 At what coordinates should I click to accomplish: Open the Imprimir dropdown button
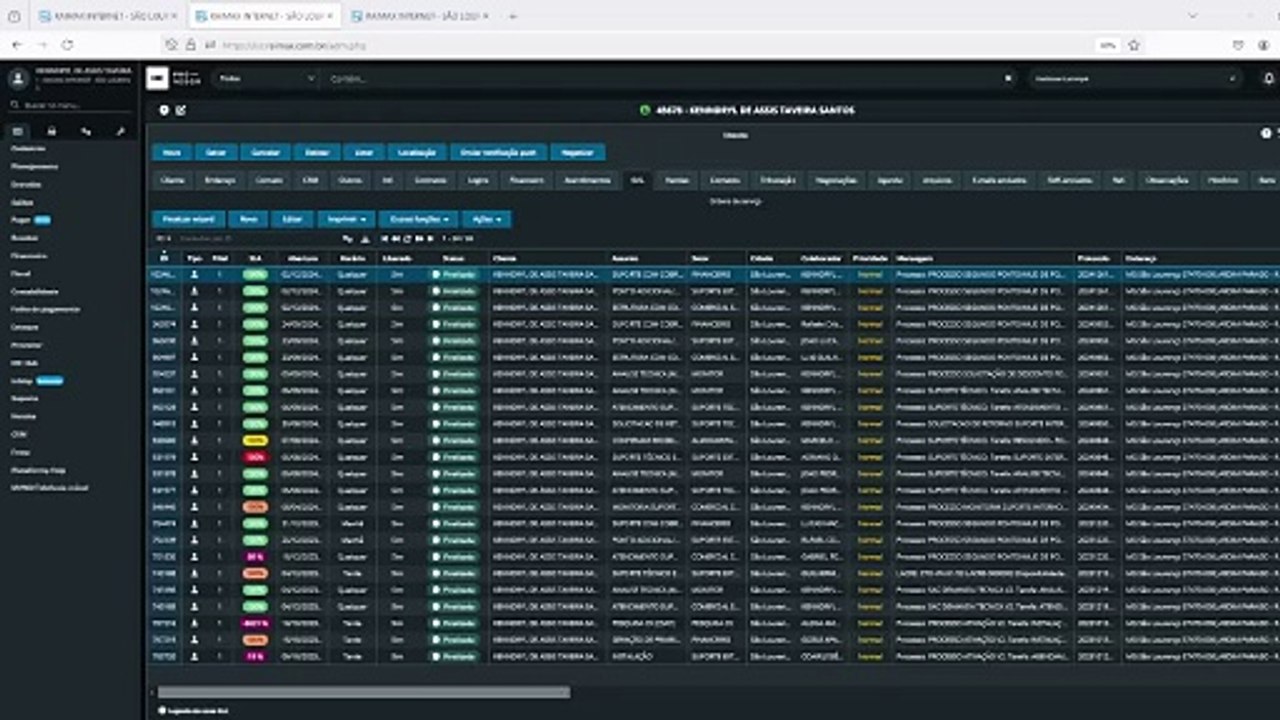346,218
